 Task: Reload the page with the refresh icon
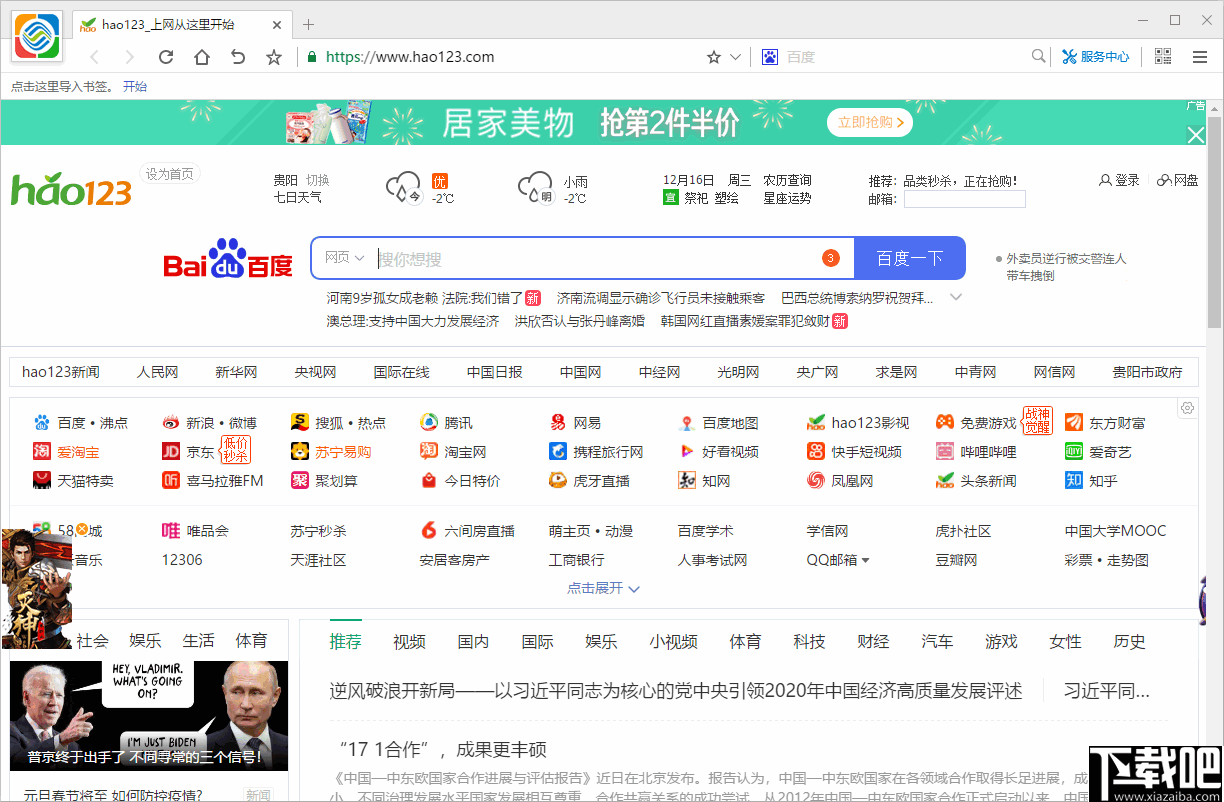pyautogui.click(x=166, y=57)
